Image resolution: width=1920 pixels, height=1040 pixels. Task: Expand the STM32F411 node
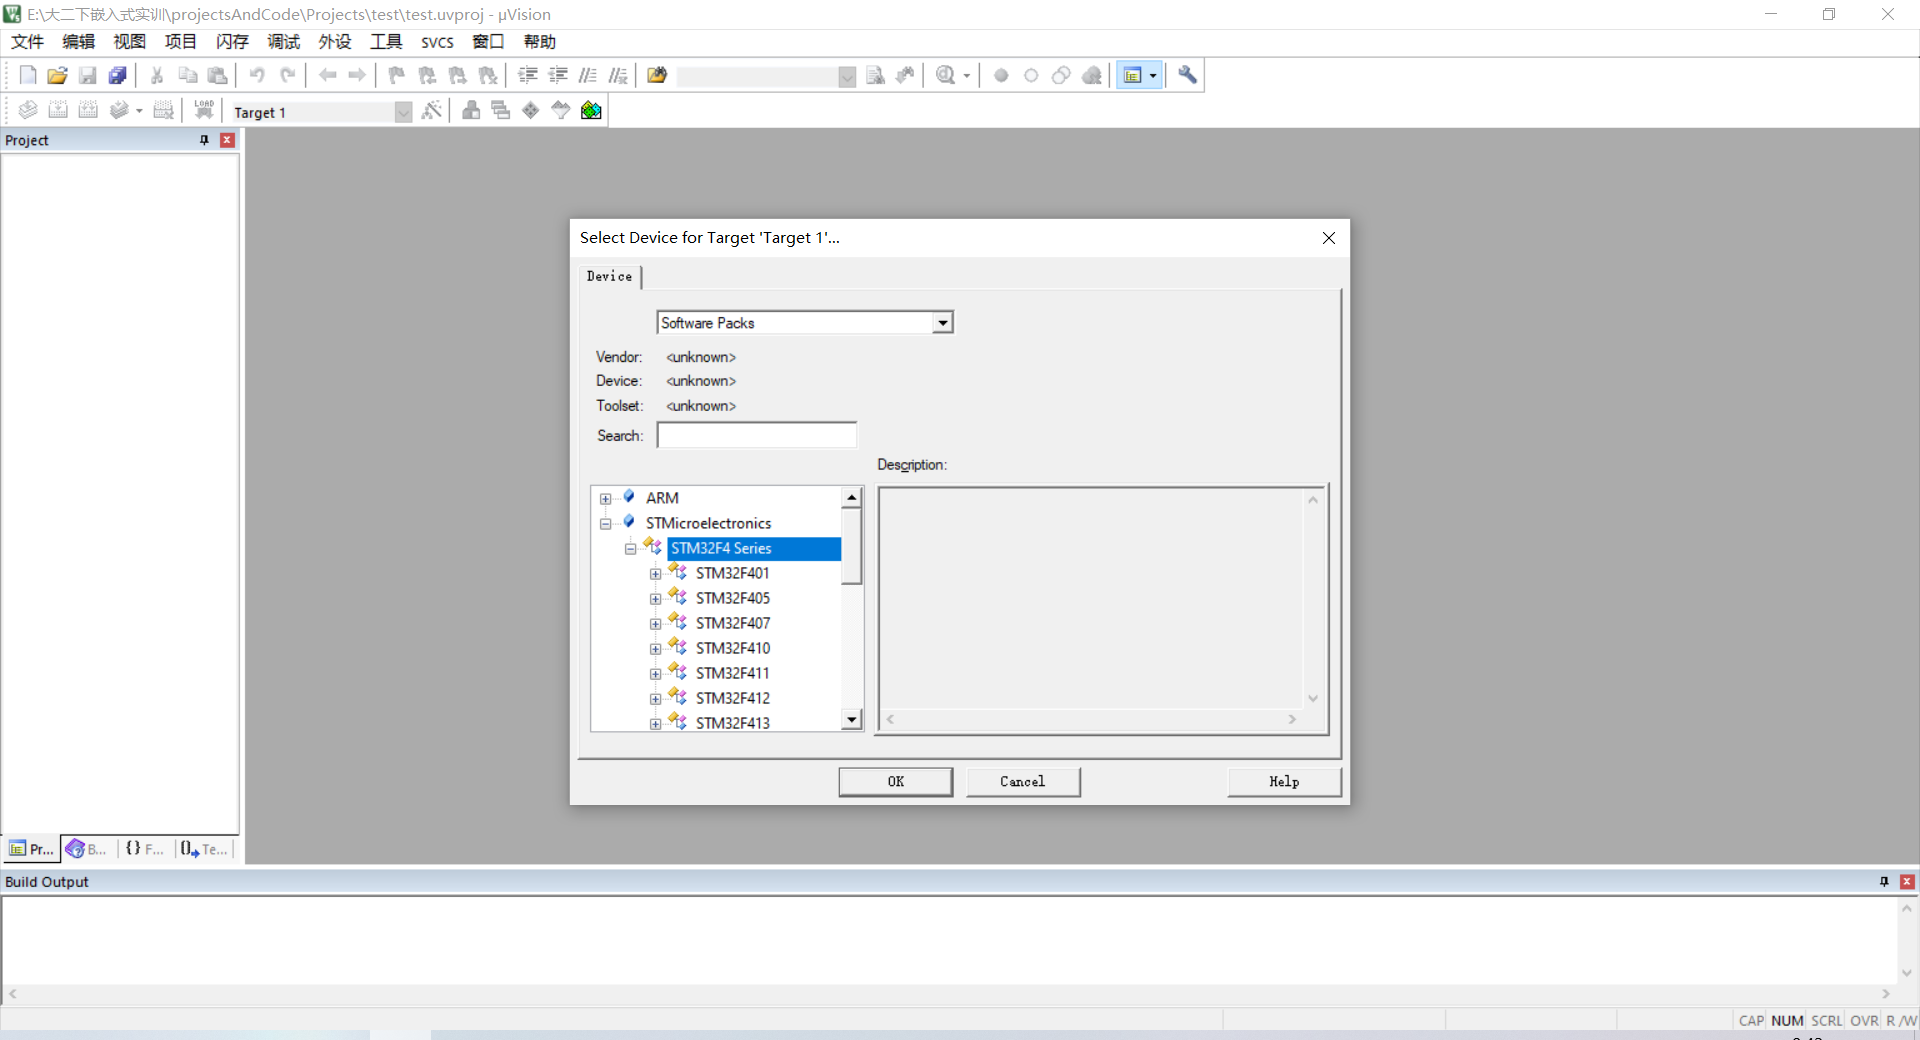coord(655,674)
